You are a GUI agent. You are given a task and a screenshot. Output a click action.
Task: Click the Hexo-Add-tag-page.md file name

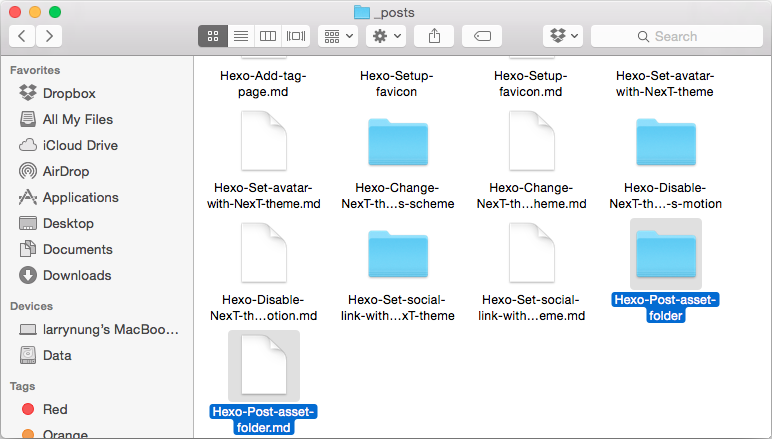click(x=263, y=84)
